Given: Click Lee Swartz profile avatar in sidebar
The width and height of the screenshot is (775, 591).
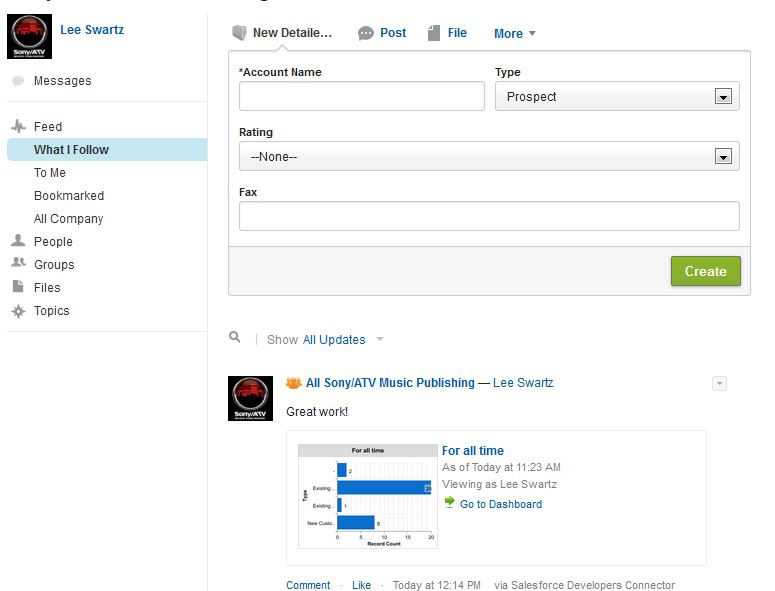Looking at the screenshot, I should coord(29,37).
